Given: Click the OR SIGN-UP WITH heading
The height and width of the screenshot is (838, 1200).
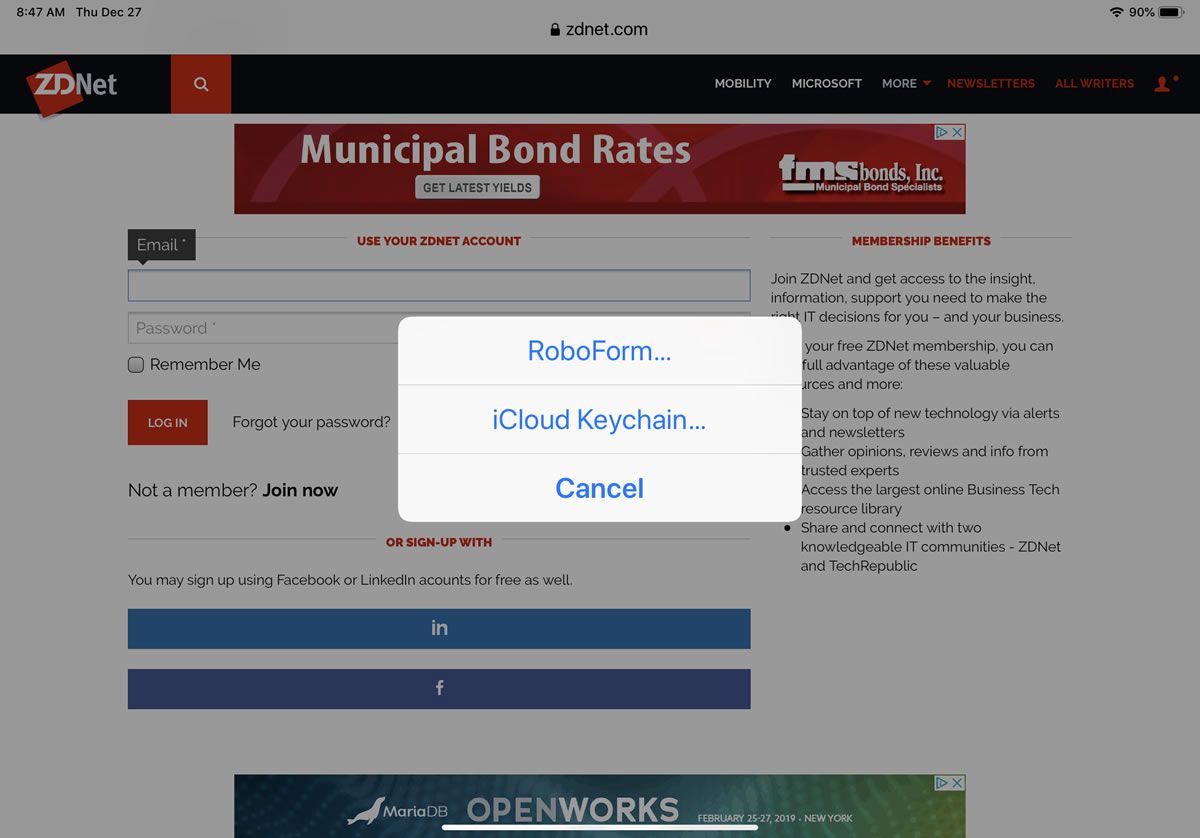Looking at the screenshot, I should coord(439,542).
